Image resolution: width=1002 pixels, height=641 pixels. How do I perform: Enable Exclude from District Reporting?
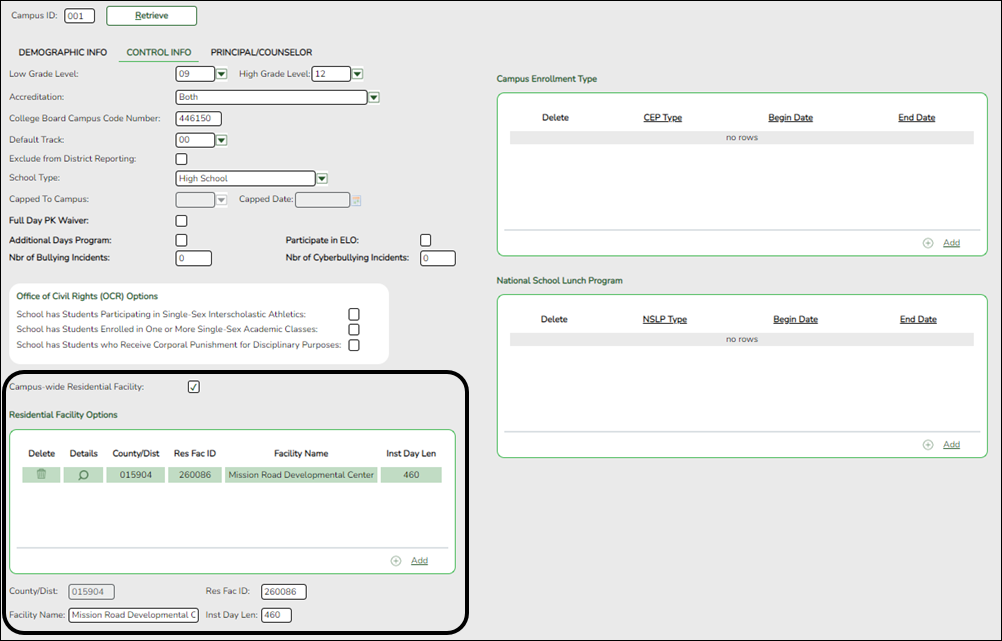[x=181, y=158]
